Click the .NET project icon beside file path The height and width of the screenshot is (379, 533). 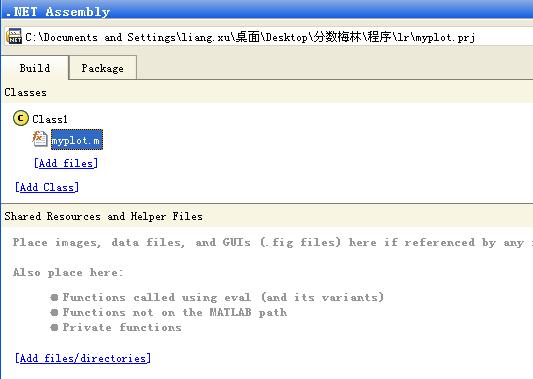[x=14, y=36]
